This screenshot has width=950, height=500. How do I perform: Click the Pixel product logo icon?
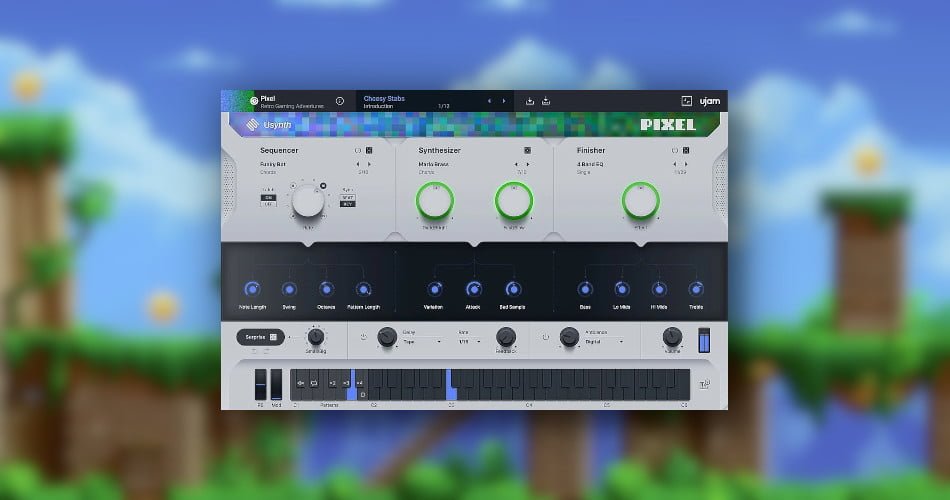click(x=254, y=101)
